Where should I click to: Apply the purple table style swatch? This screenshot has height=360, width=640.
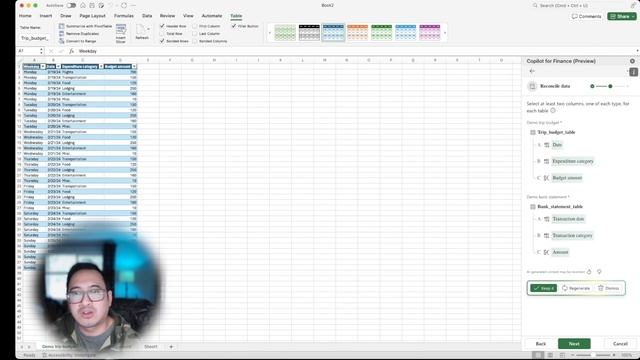point(430,32)
